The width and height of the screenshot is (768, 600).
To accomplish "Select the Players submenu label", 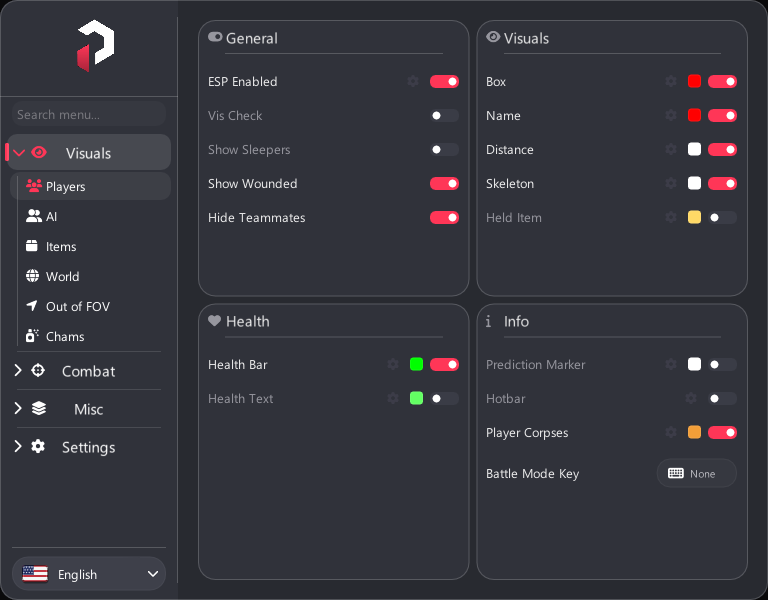I will click(x=66, y=187).
